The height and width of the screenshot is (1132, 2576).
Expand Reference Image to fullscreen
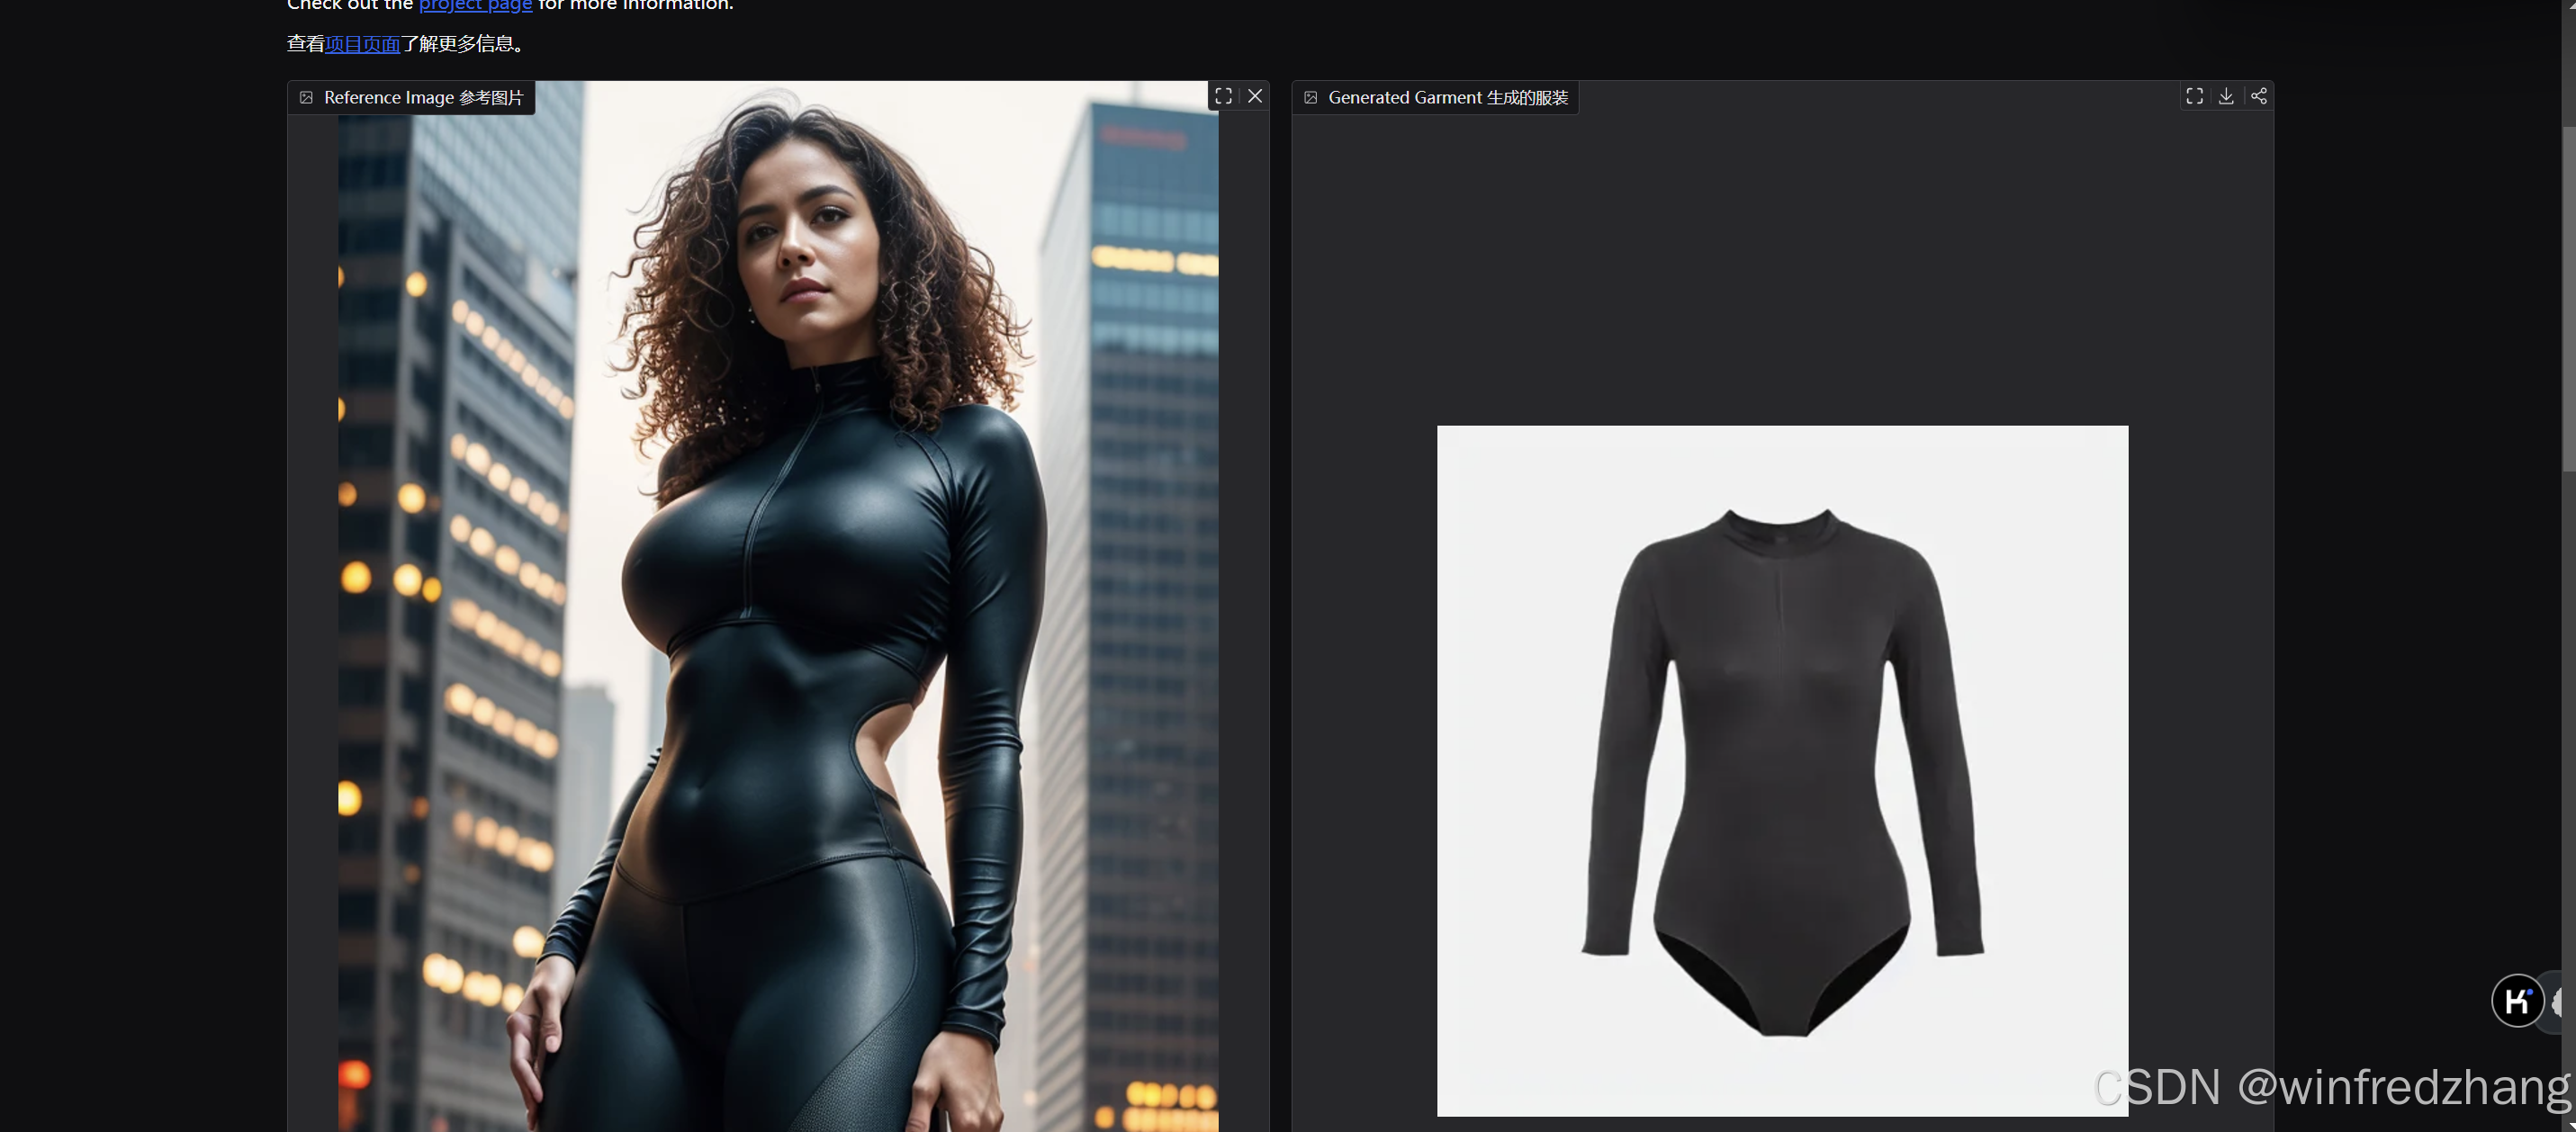tap(1223, 96)
